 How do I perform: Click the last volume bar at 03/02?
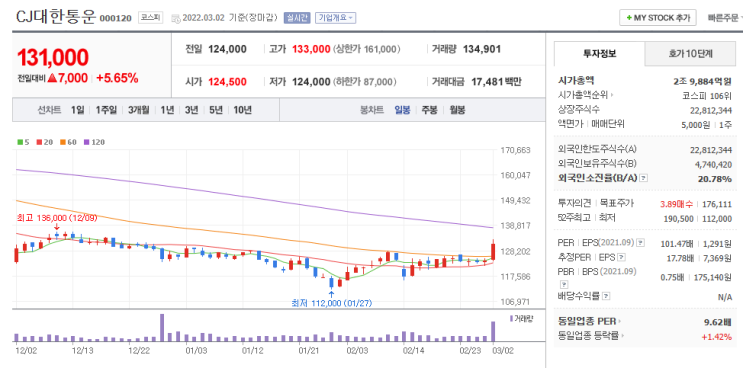[493, 332]
